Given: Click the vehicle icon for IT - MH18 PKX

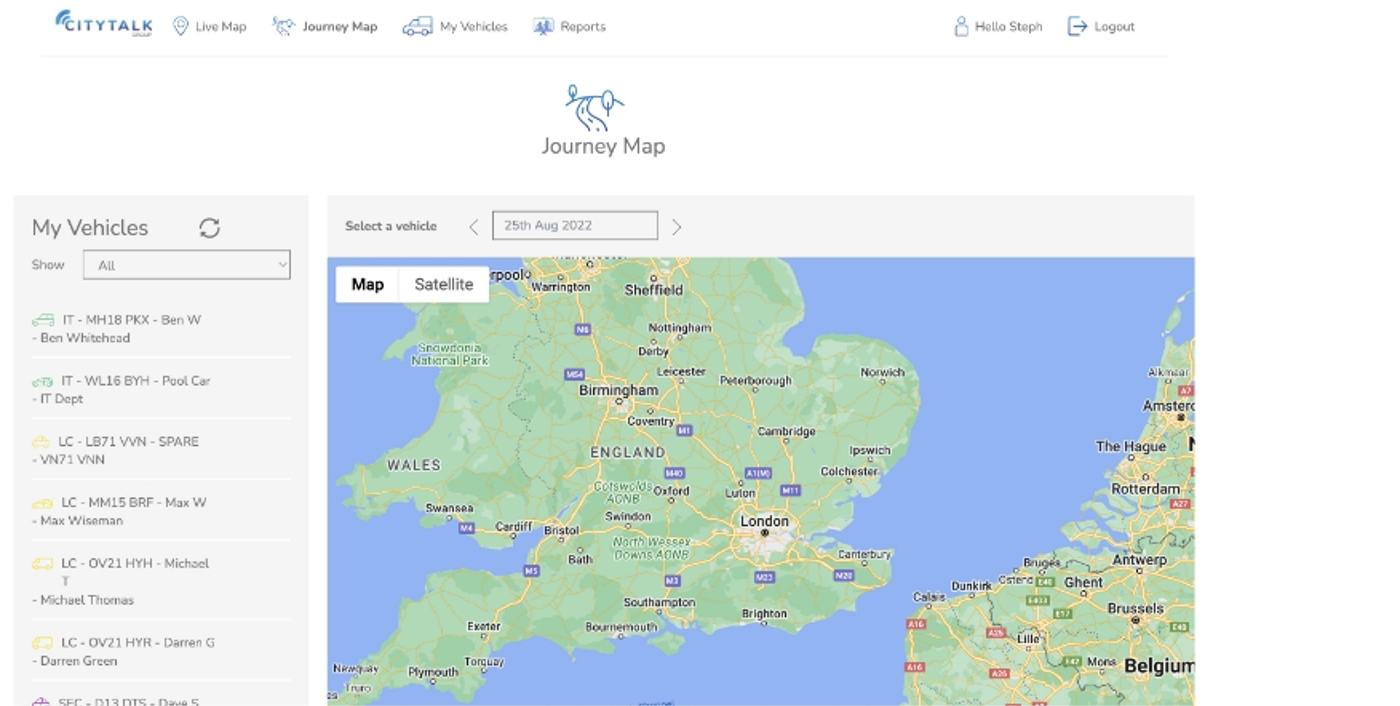Looking at the screenshot, I should (43, 321).
